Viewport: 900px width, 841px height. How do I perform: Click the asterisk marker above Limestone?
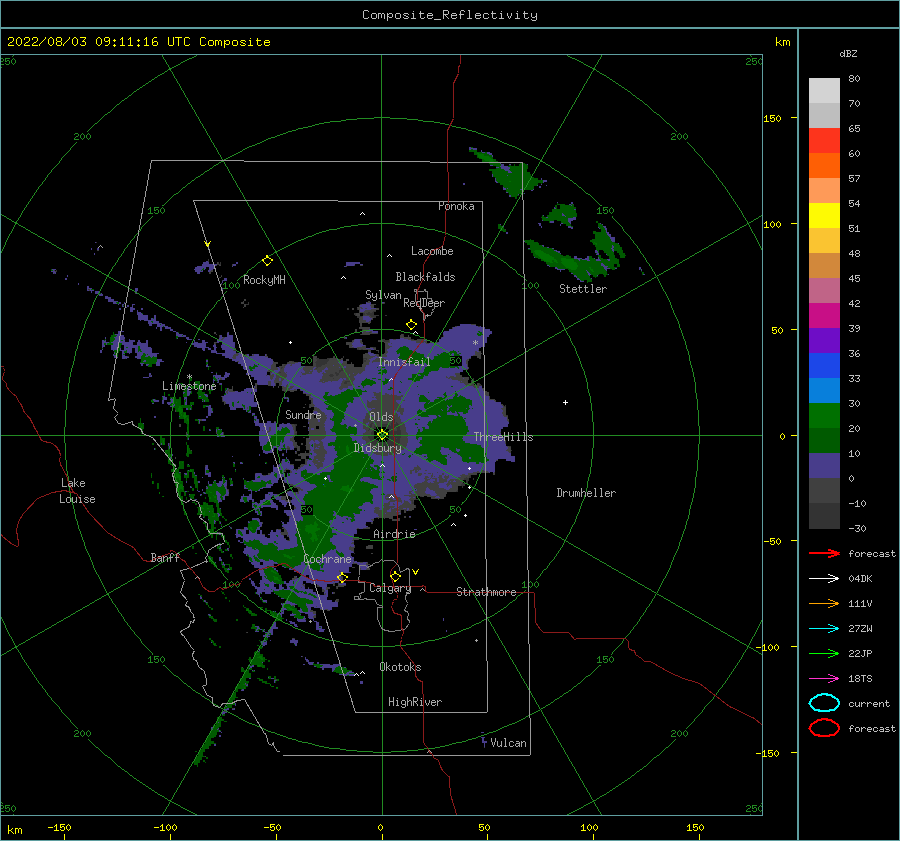coord(189,377)
